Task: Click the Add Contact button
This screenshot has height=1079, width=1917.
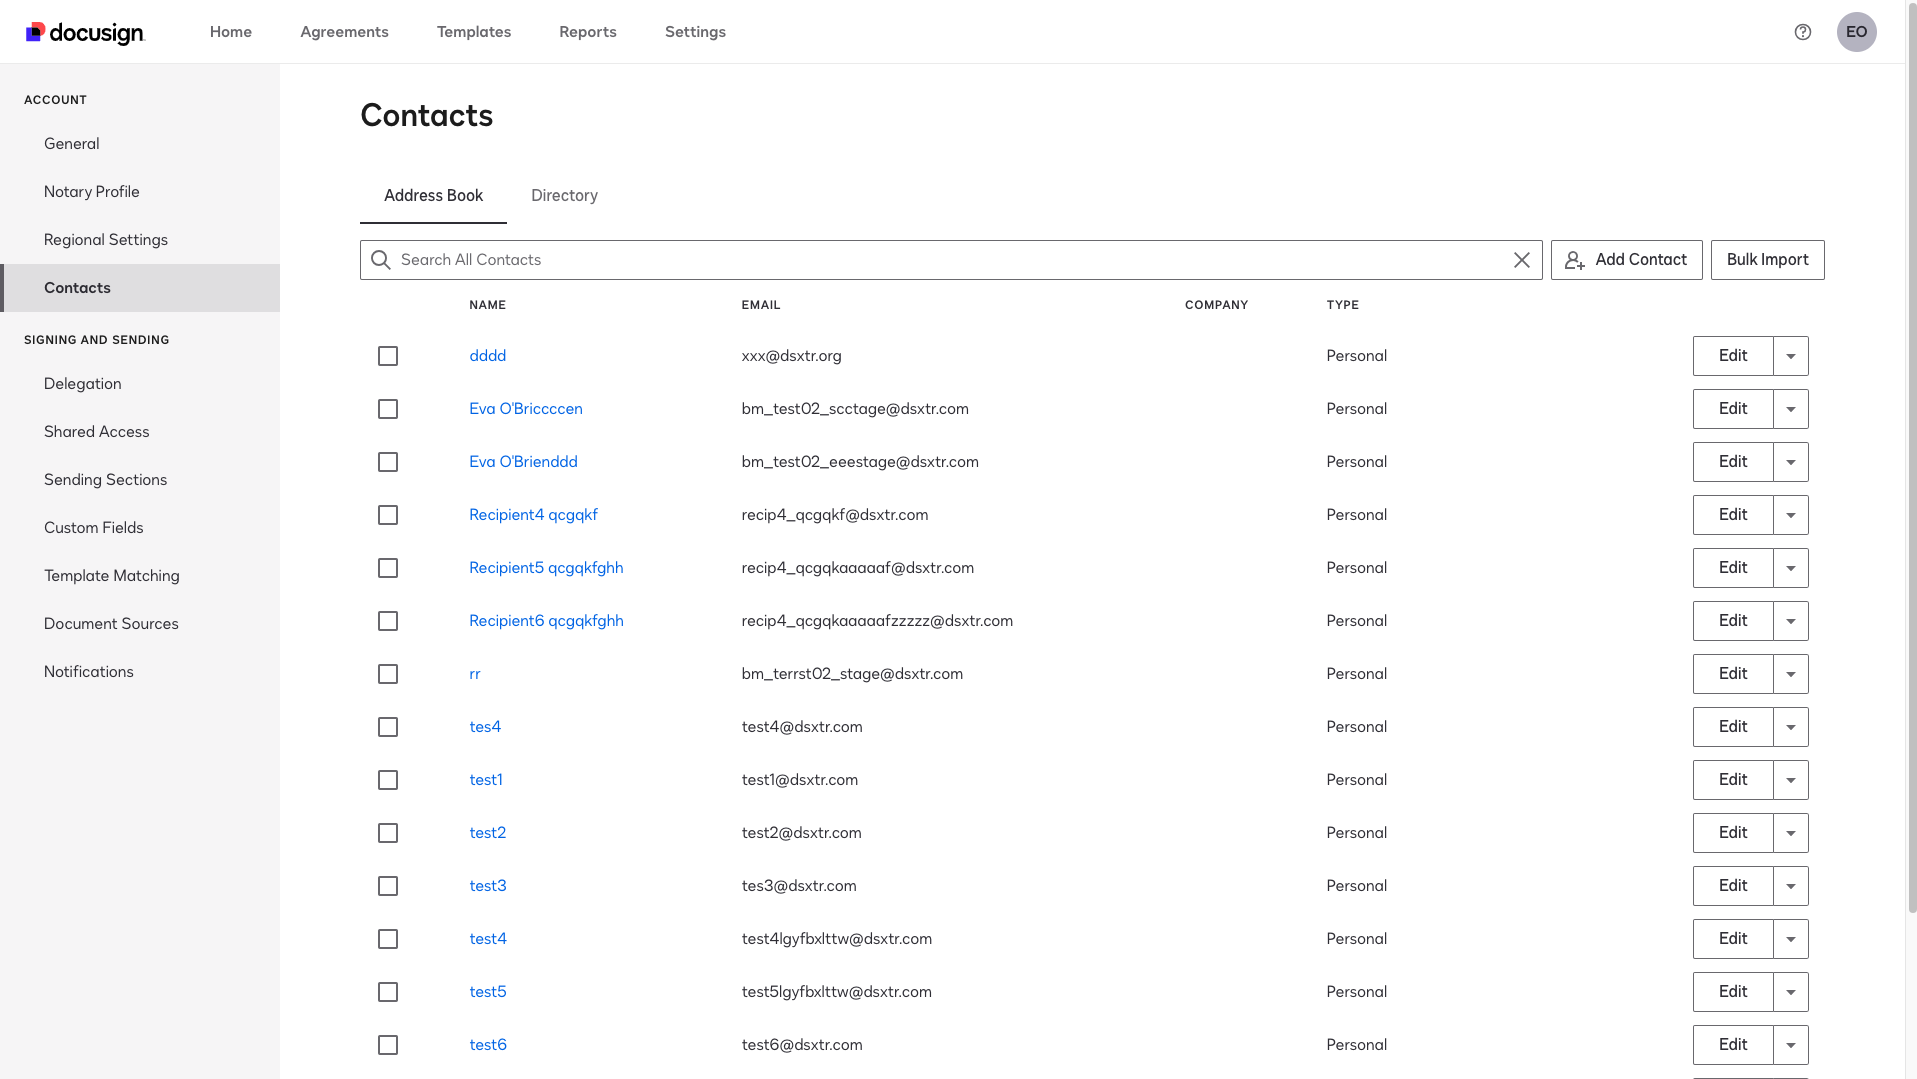Action: pos(1626,260)
